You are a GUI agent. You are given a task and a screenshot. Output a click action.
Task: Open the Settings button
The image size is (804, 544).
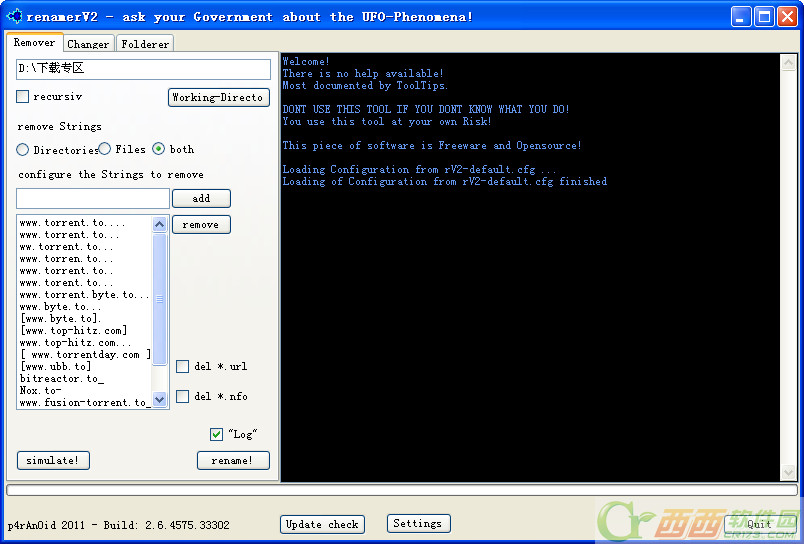point(419,523)
